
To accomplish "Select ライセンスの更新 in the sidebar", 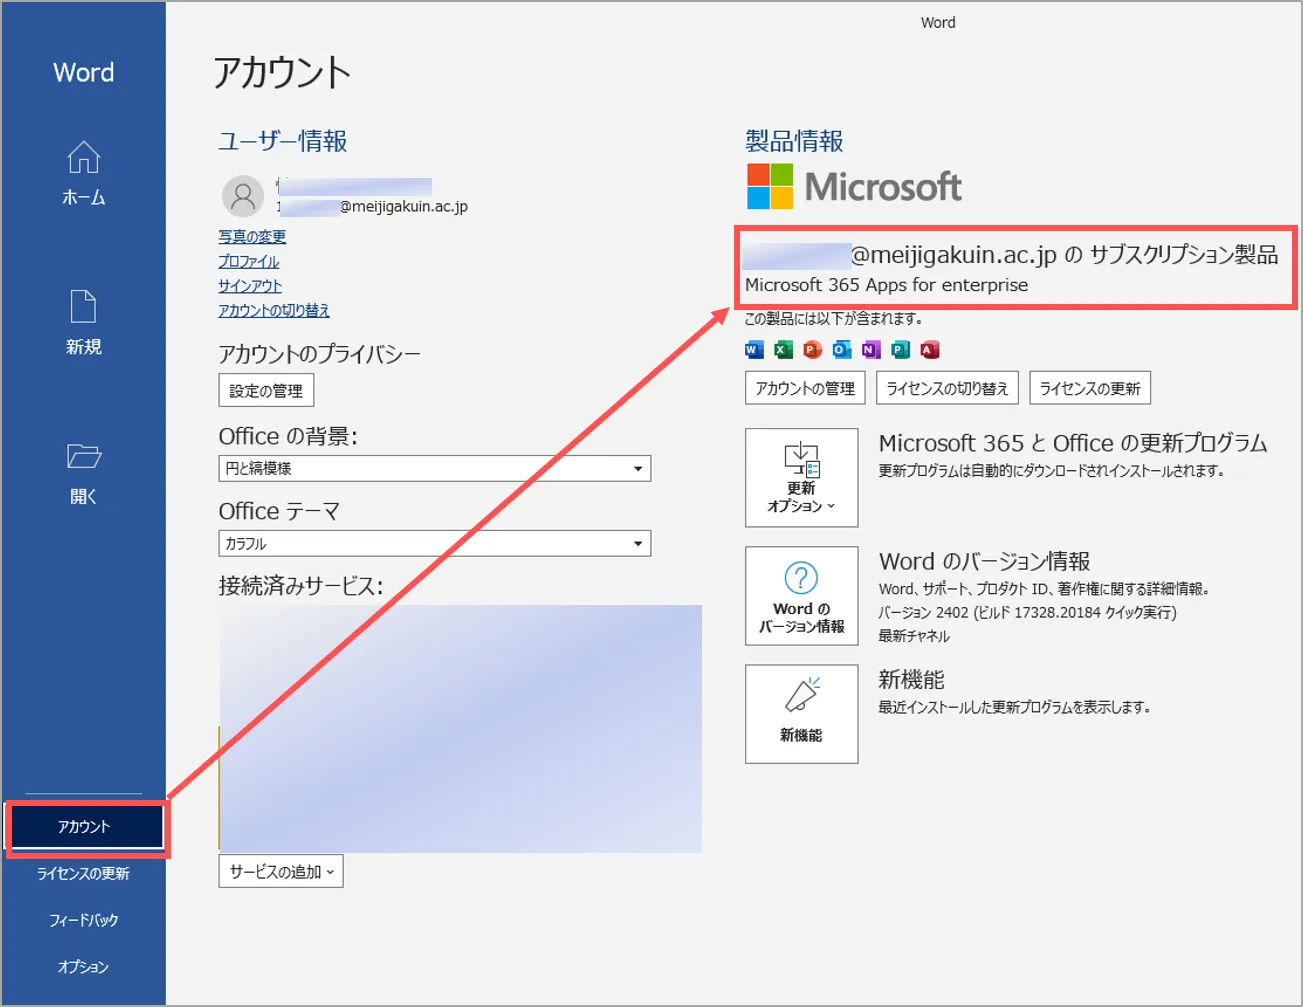I will (x=84, y=873).
